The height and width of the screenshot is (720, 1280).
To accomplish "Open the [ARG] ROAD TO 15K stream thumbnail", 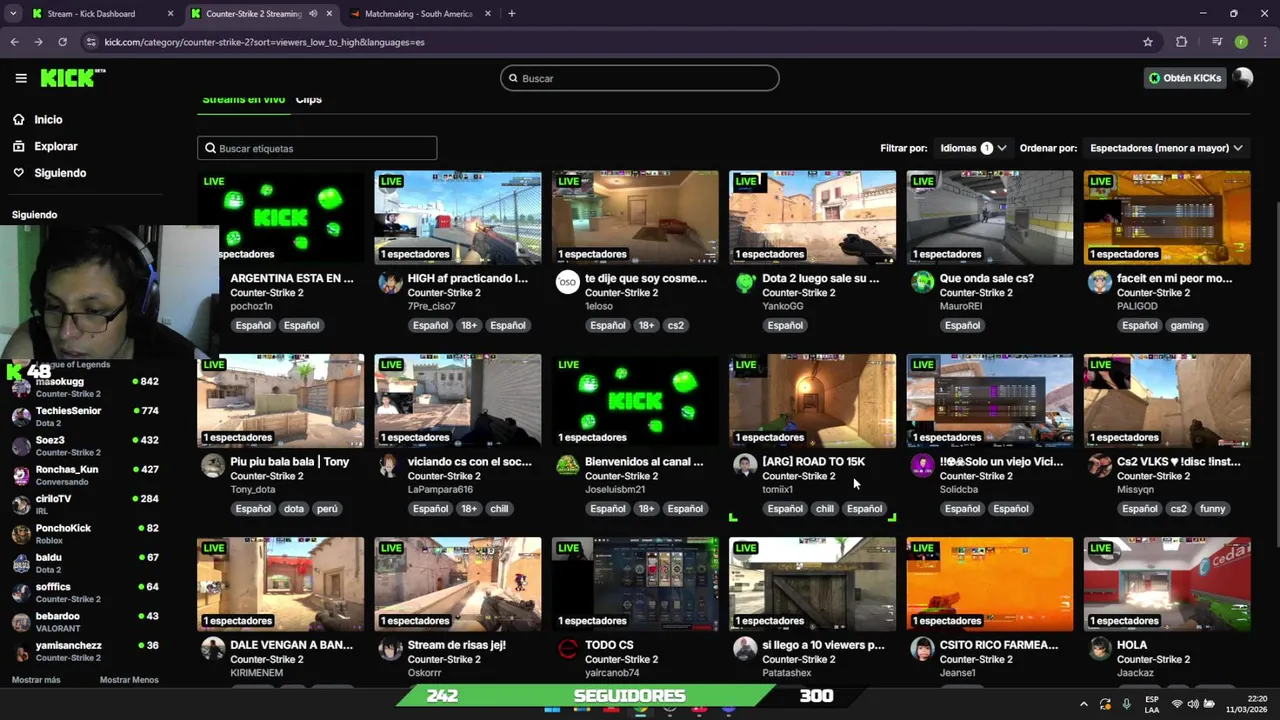I will pos(813,400).
